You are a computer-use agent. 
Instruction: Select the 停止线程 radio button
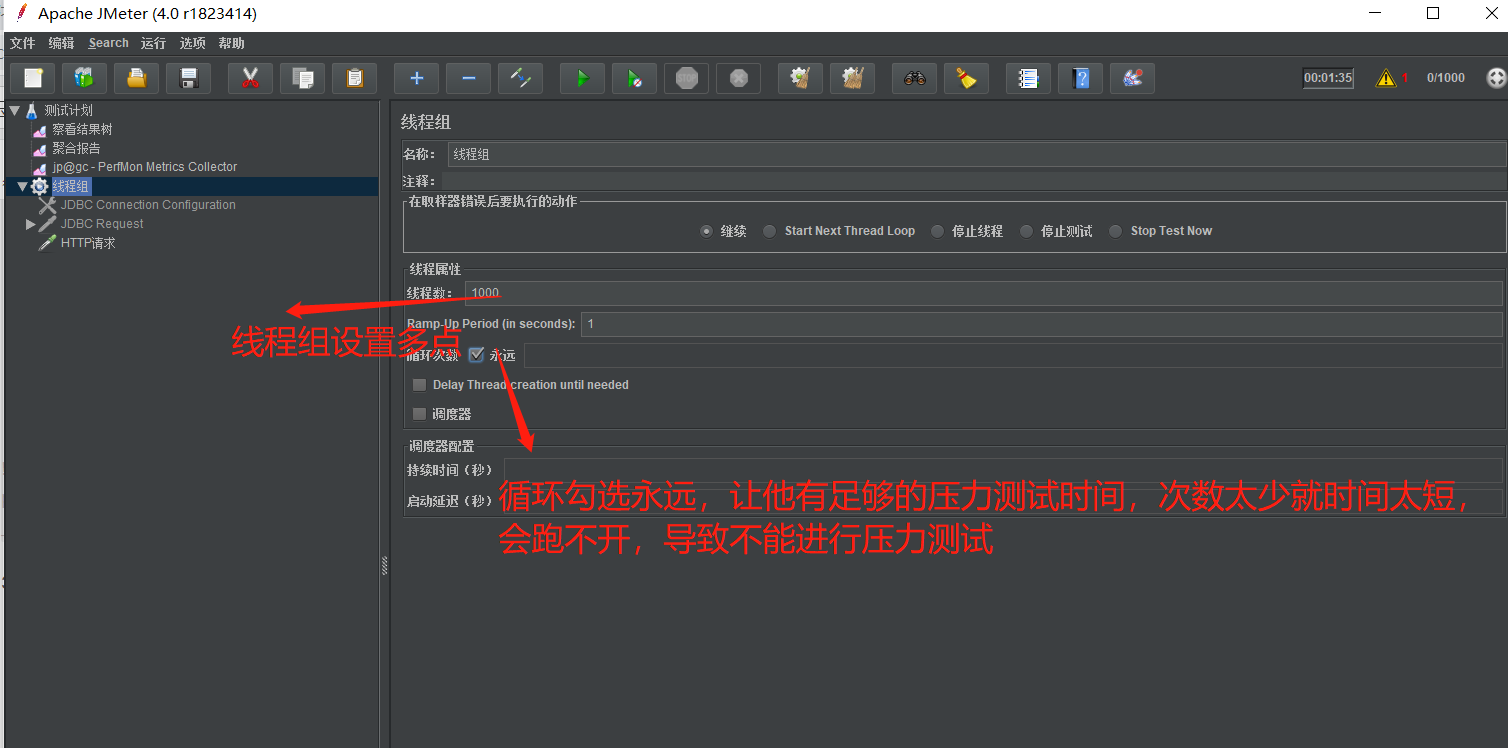point(937,231)
